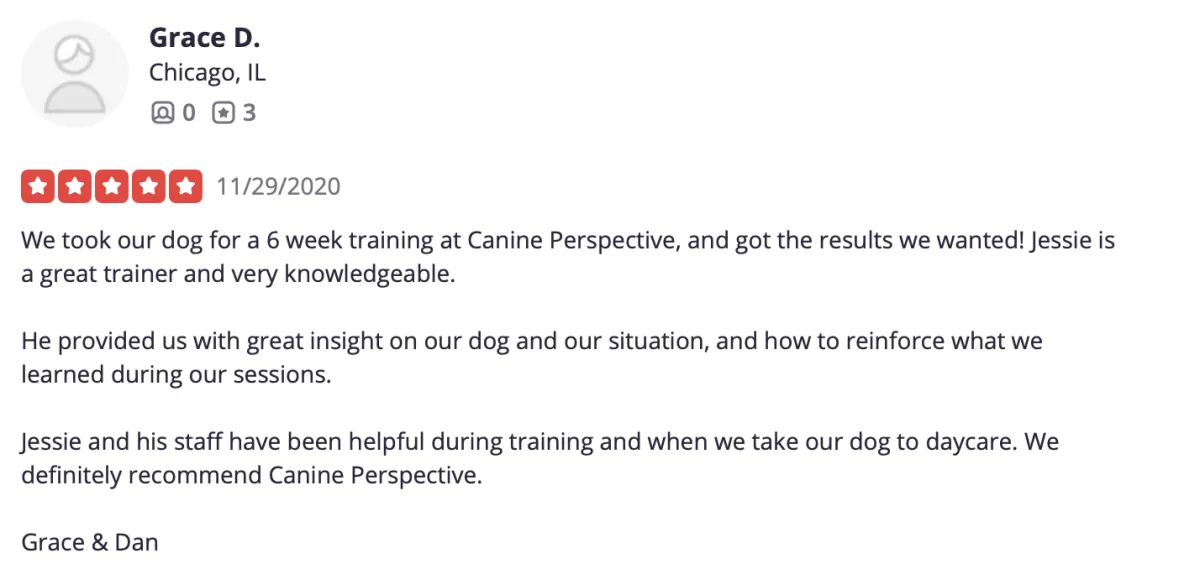Click 'learned during our sessions' text
The image size is (1200, 569).
(176, 375)
